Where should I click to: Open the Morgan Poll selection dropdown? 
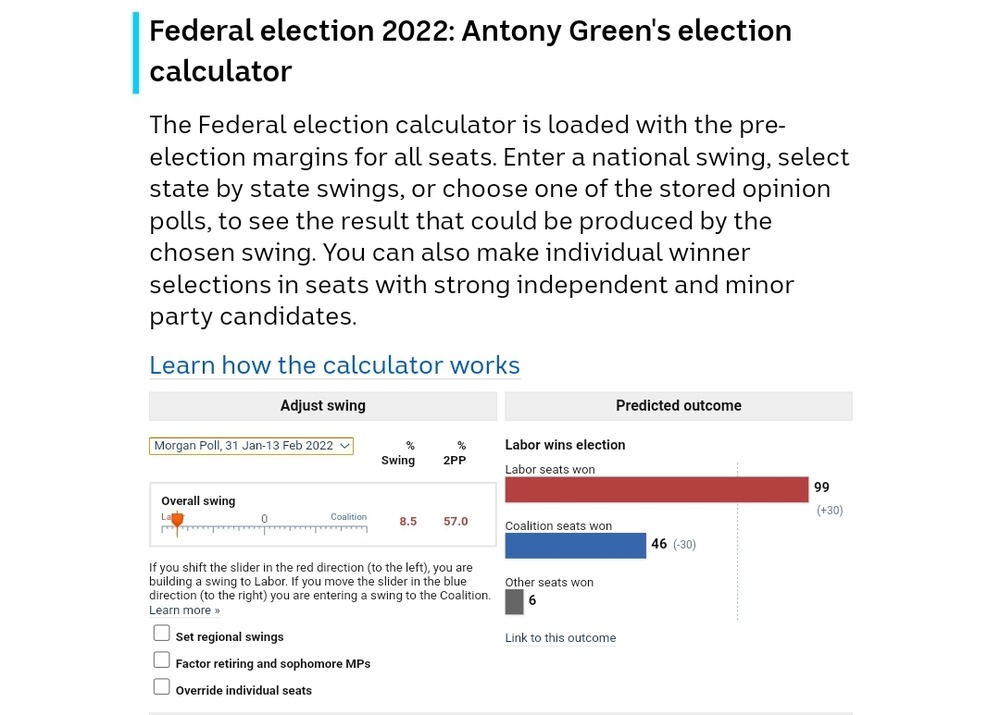click(x=251, y=446)
